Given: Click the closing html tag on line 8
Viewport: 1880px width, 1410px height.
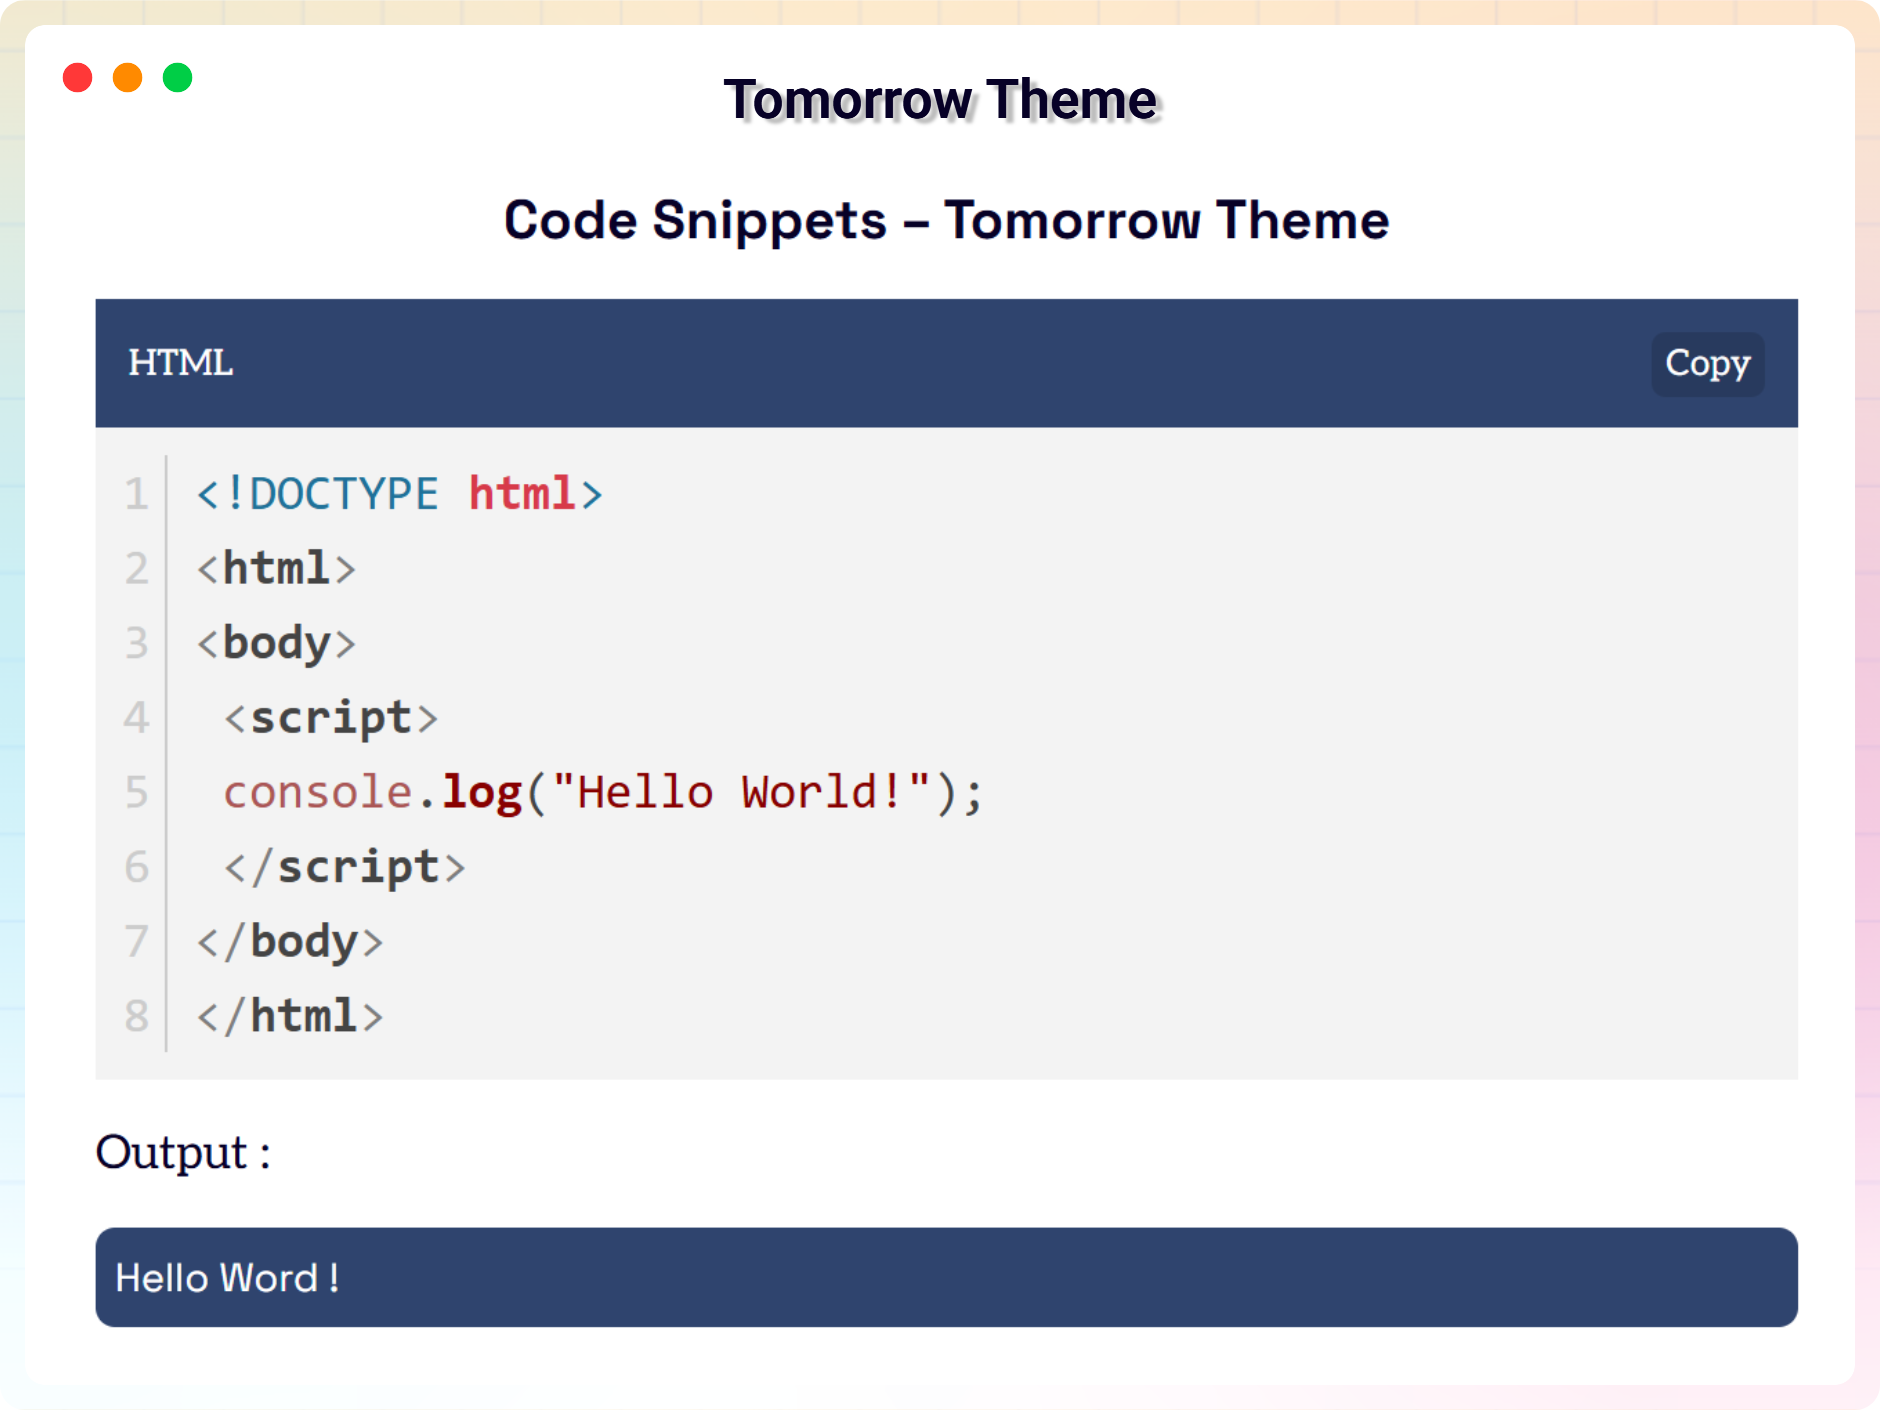Looking at the screenshot, I should tap(290, 1016).
